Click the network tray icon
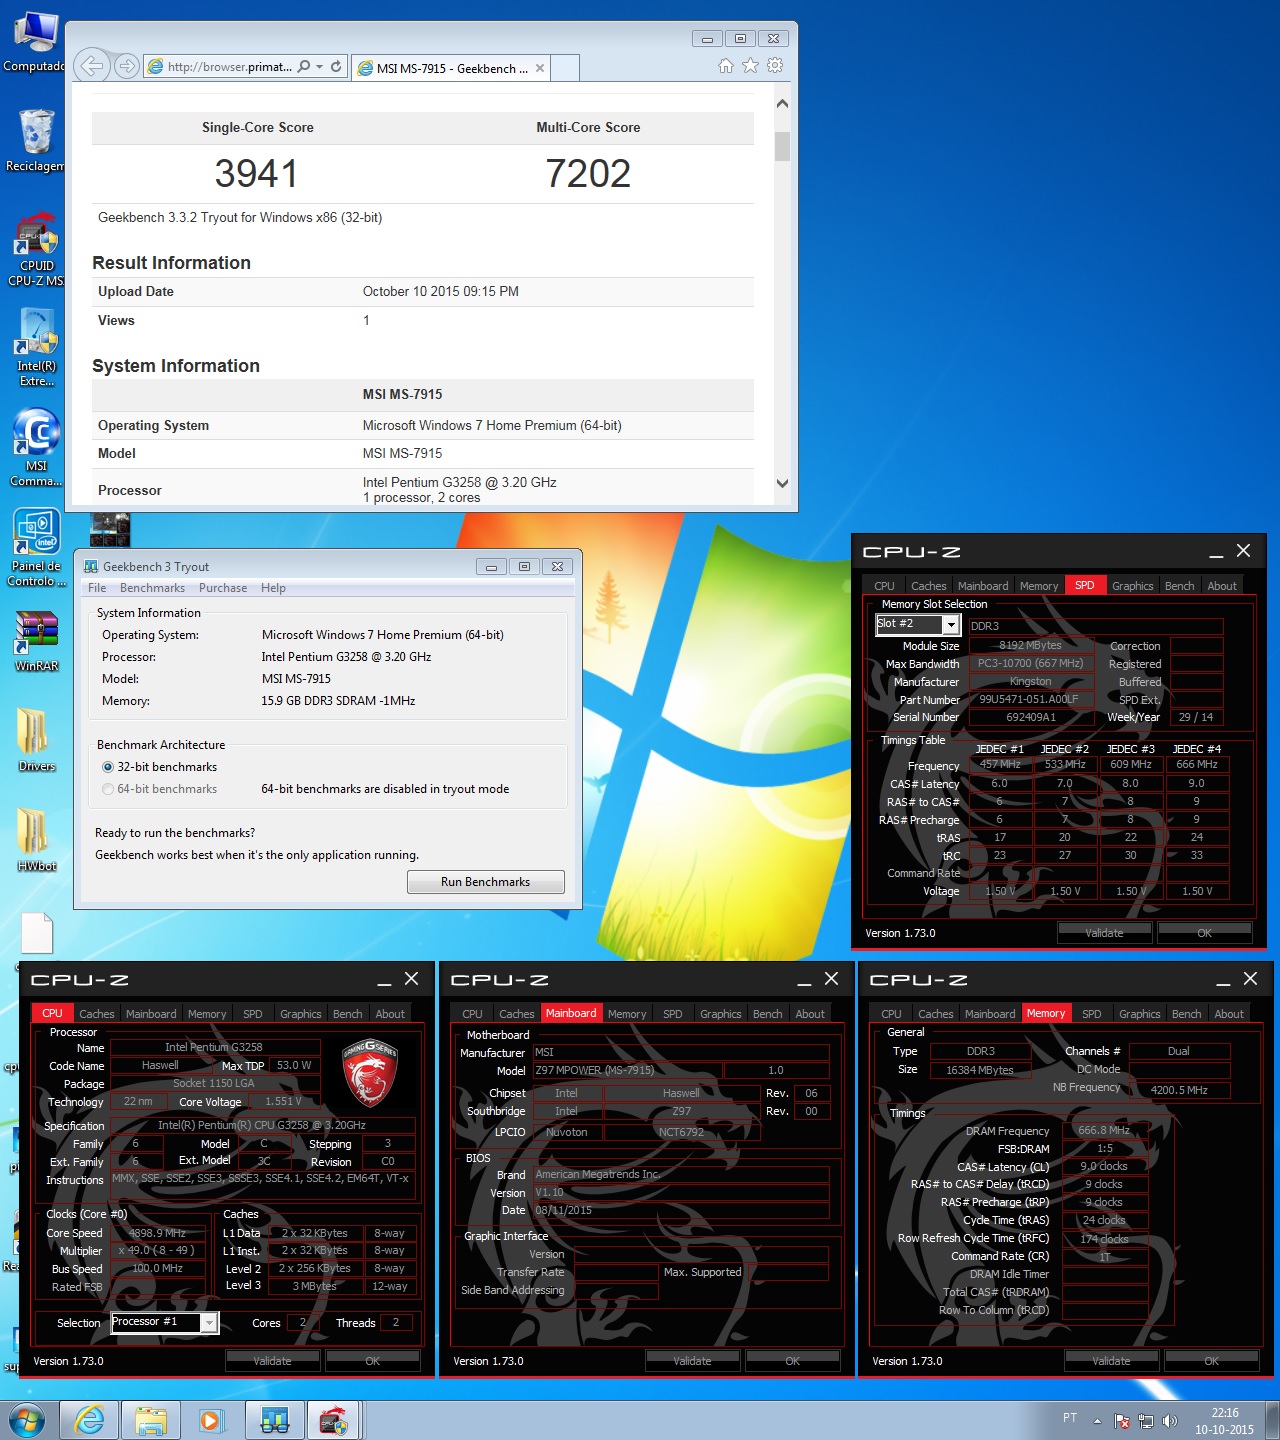Viewport: 1280px width, 1440px height. (1146, 1421)
